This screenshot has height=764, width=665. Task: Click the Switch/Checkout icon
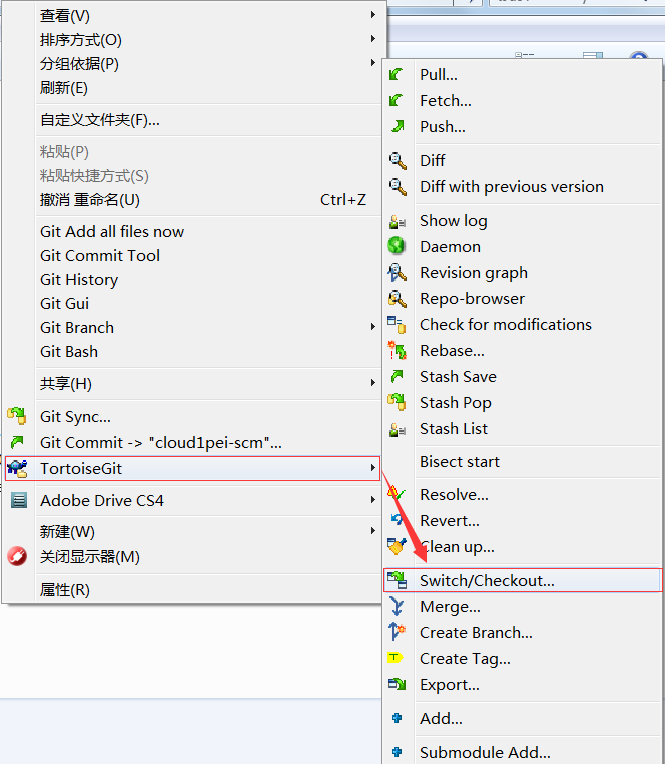[x=397, y=580]
